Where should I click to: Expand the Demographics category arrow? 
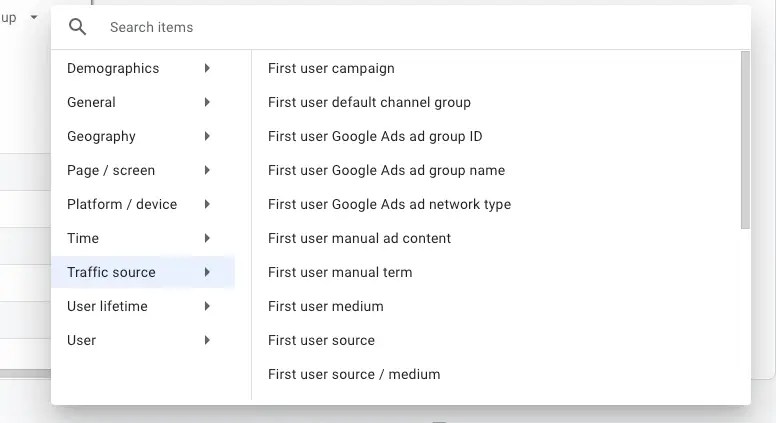(x=207, y=68)
